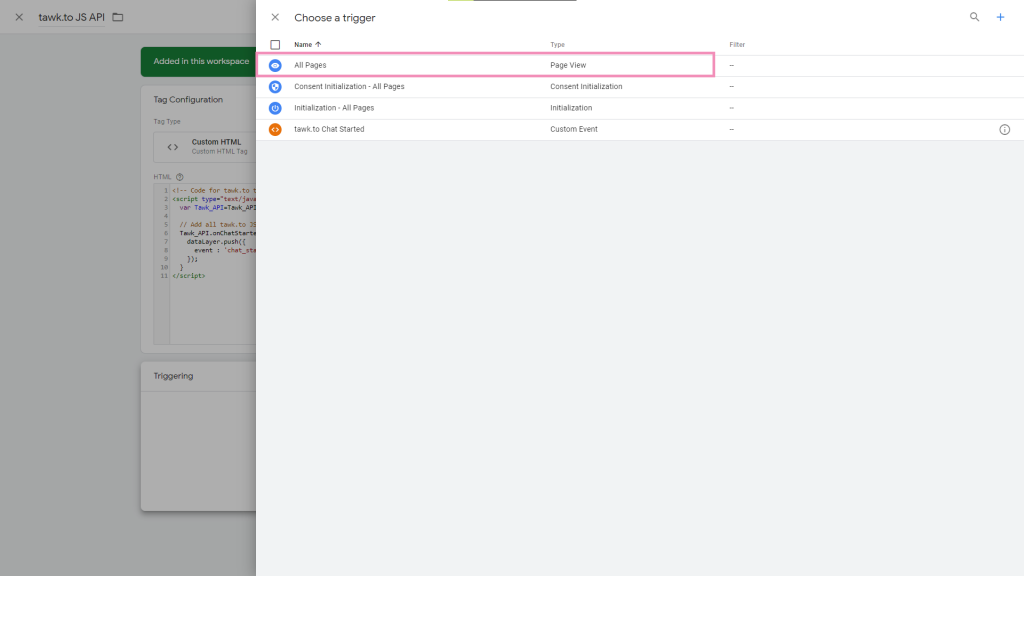Screen dimensions: 1024x640
Task: Close the Choose a trigger panel
Action: (x=275, y=18)
